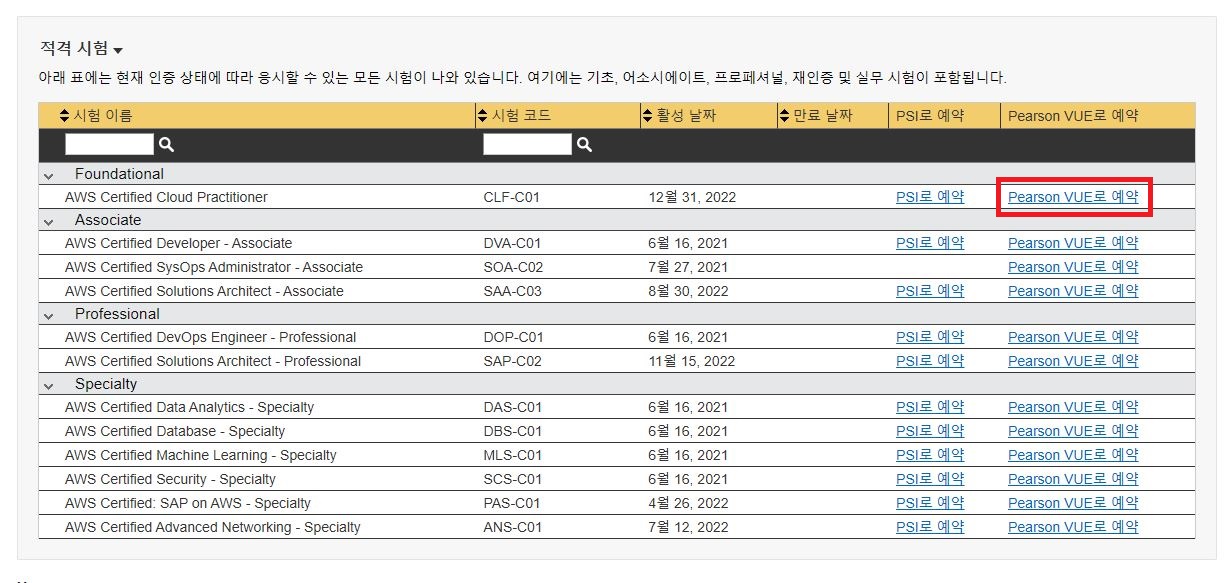Select AWS Certified SysOps Administrator - Associate name
The height and width of the screenshot is (583, 1229).
(x=214, y=267)
